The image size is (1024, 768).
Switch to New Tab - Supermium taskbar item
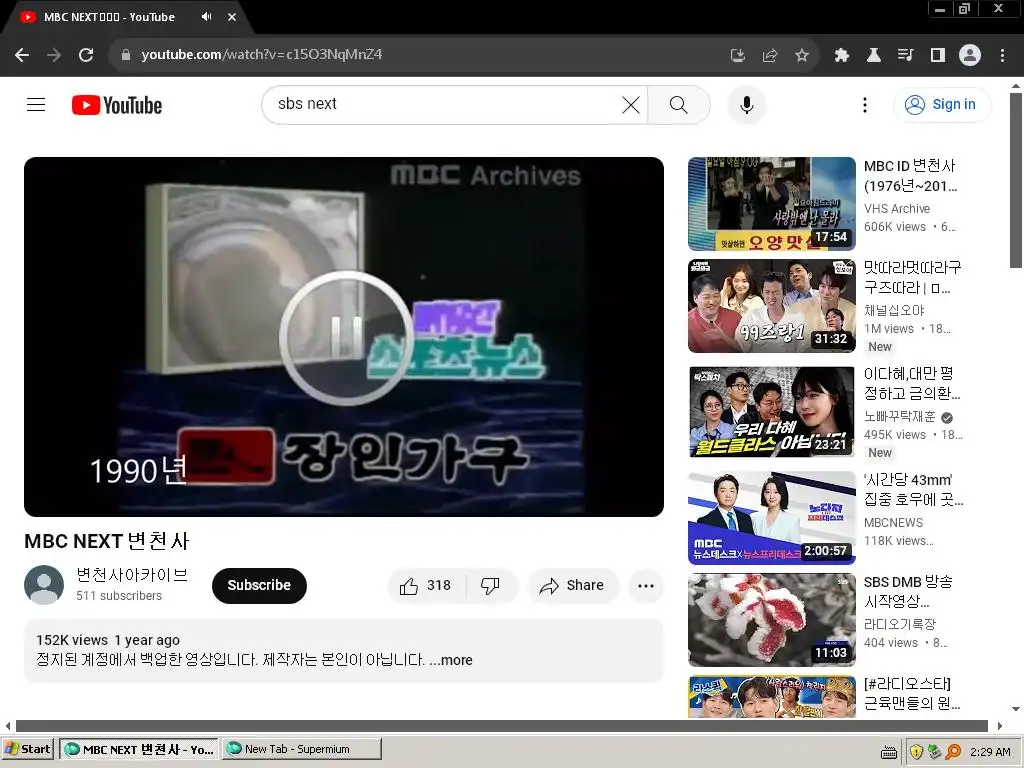pyautogui.click(x=302, y=749)
